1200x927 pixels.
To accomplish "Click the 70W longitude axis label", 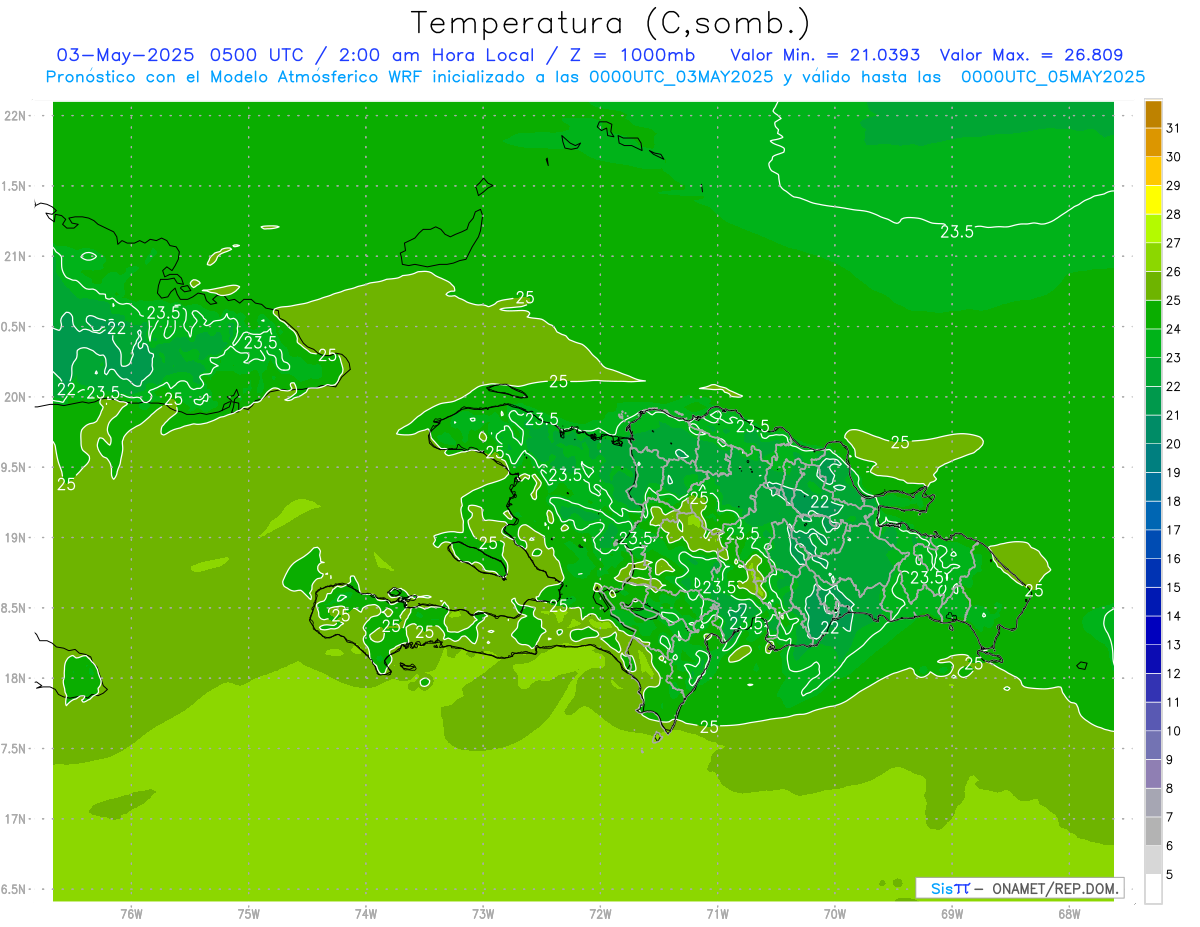I will [835, 914].
